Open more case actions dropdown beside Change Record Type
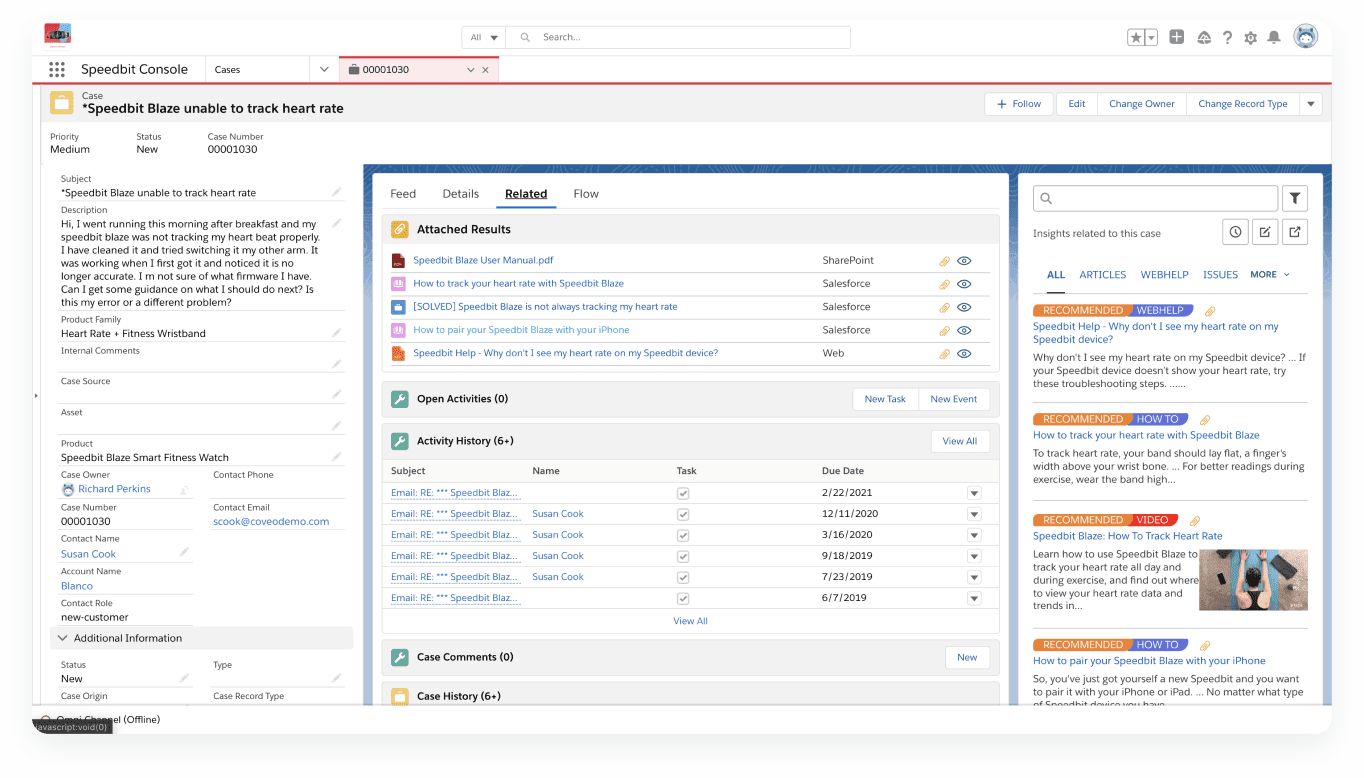The height and width of the screenshot is (778, 1364). point(1311,104)
